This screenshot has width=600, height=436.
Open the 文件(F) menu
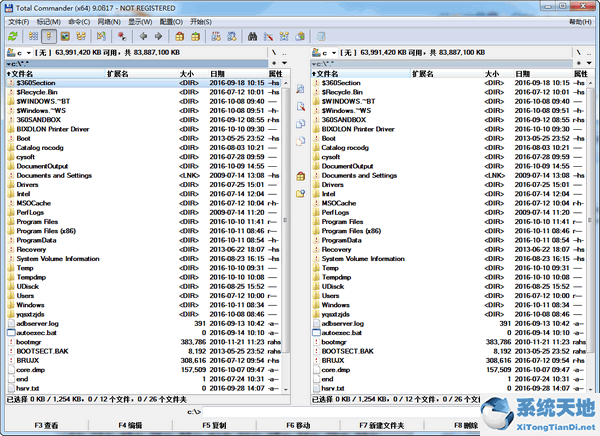(19, 22)
